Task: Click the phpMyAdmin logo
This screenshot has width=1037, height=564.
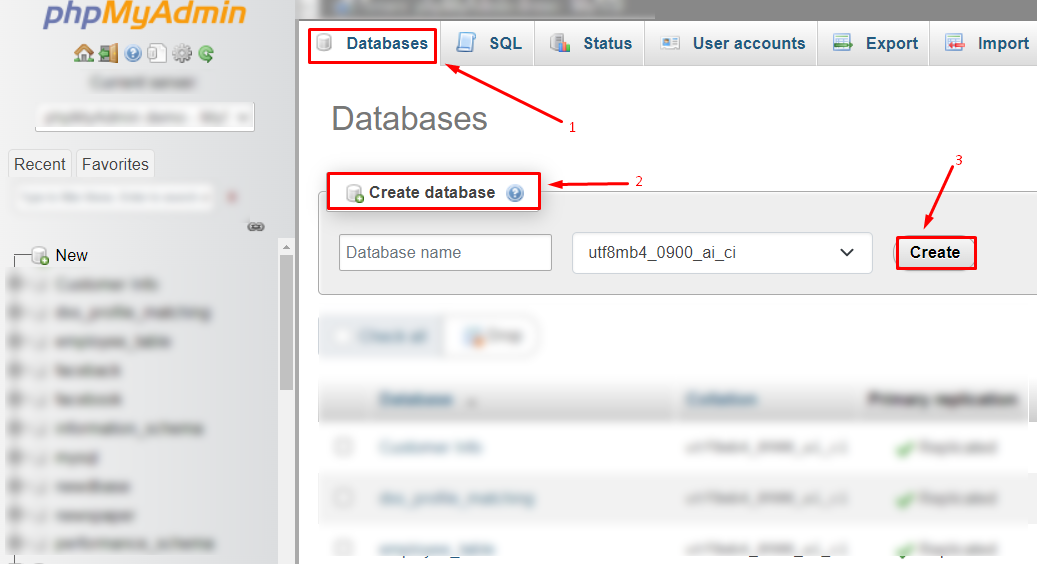Action: point(145,14)
